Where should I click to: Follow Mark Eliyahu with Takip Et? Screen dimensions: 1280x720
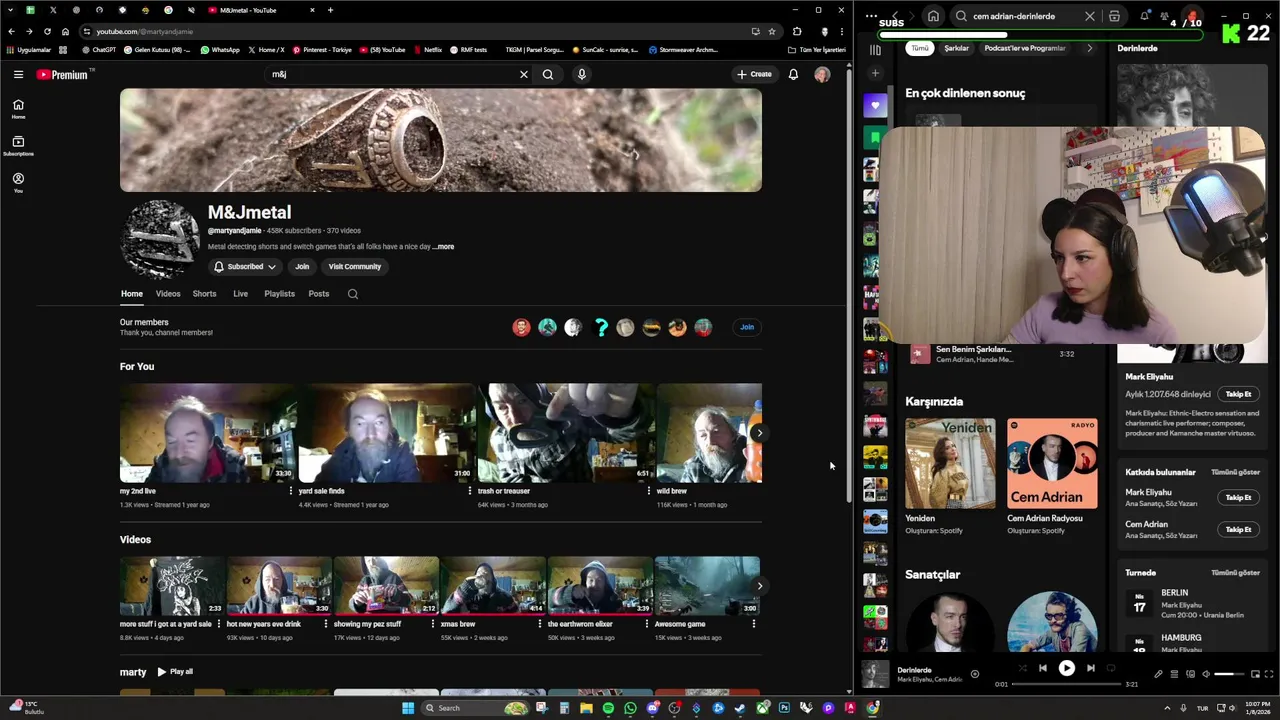[x=1238, y=394]
